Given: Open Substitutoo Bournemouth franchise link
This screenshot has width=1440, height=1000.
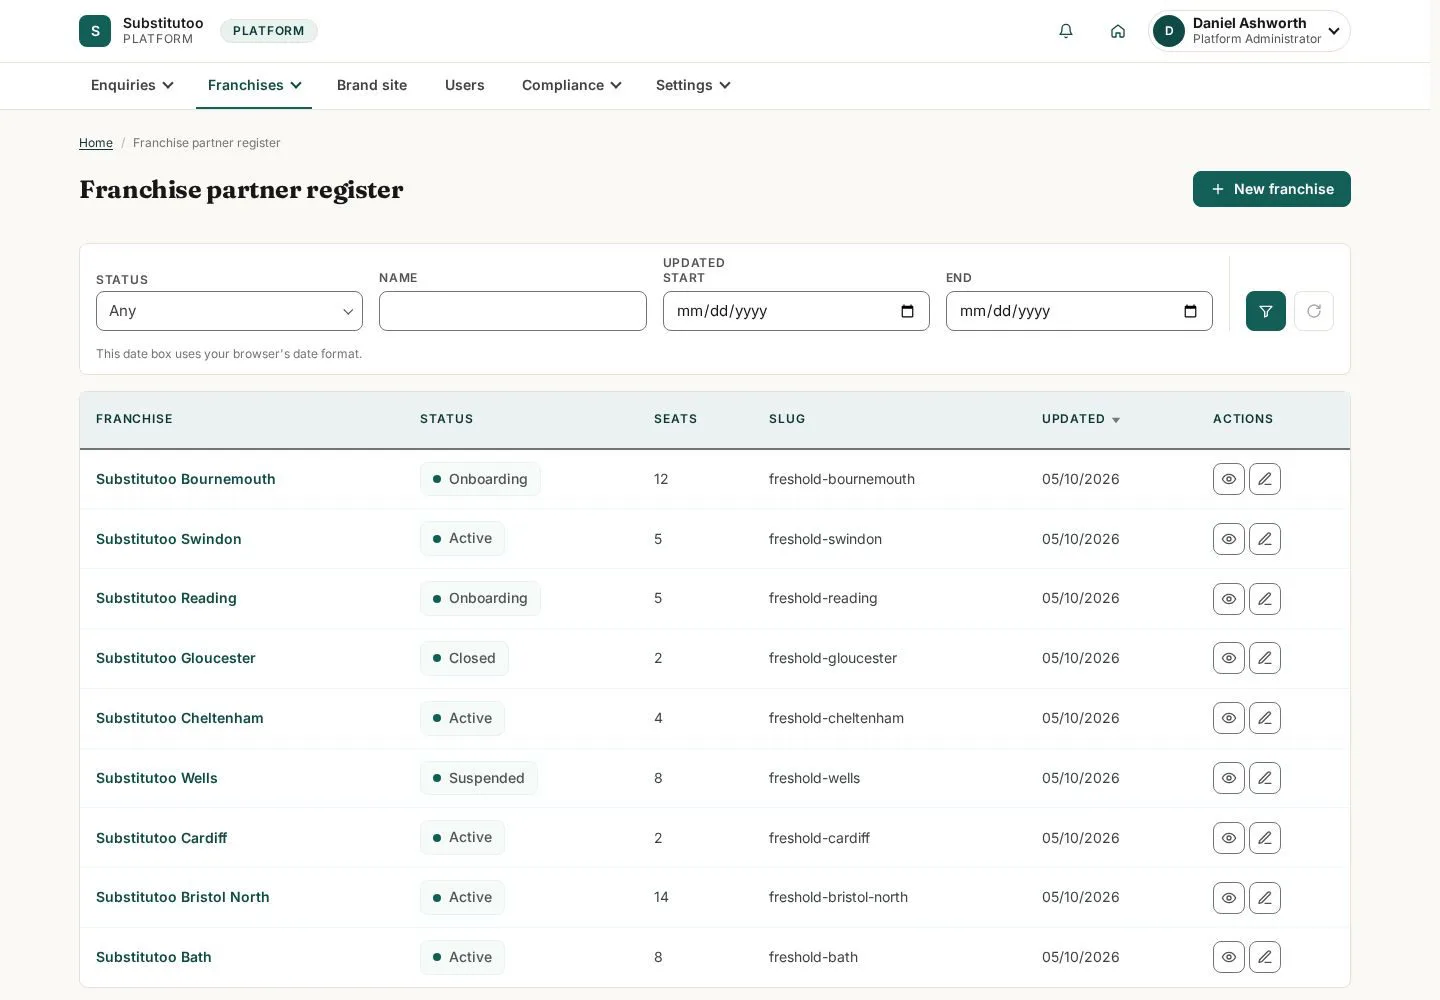Looking at the screenshot, I should (x=186, y=479).
